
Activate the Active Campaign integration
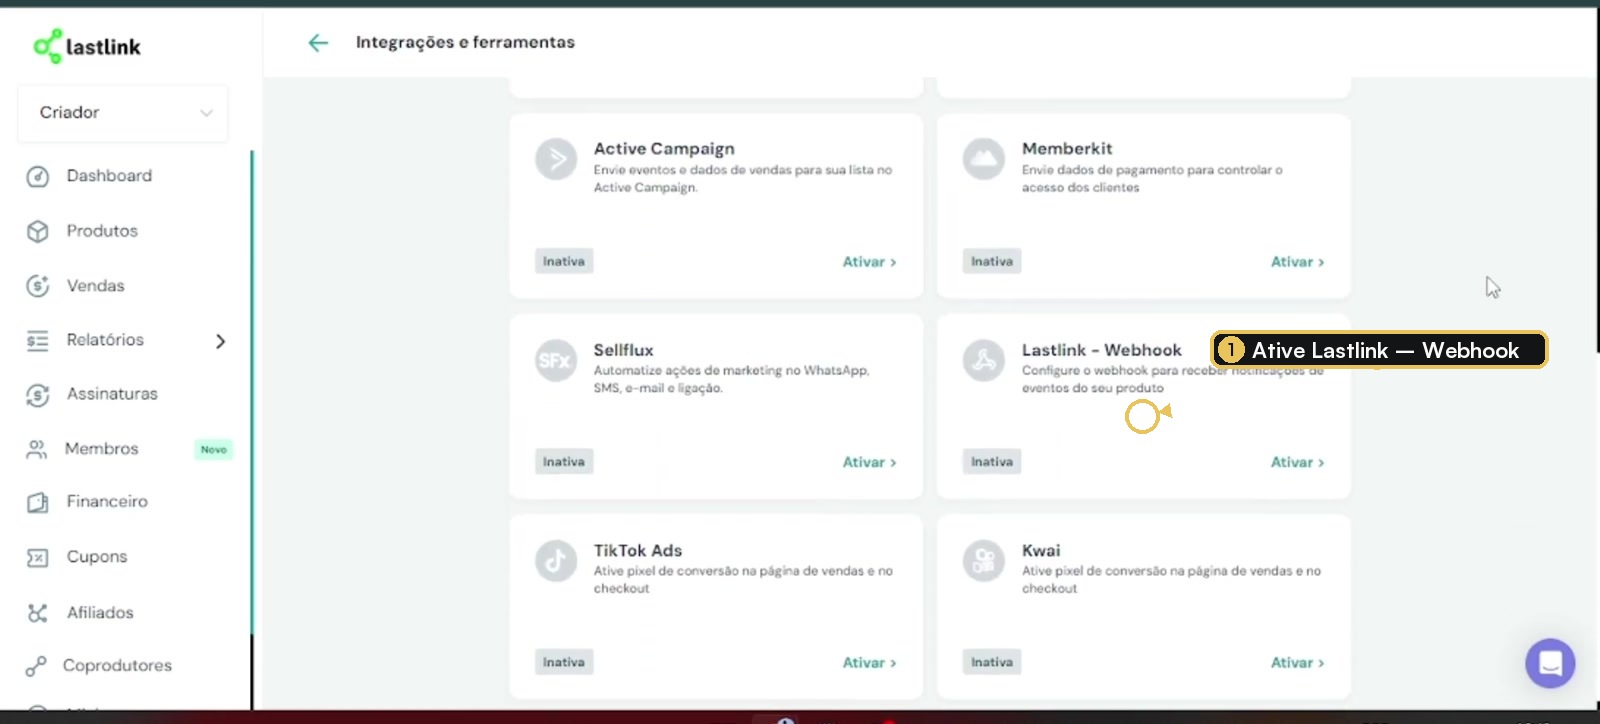point(869,262)
